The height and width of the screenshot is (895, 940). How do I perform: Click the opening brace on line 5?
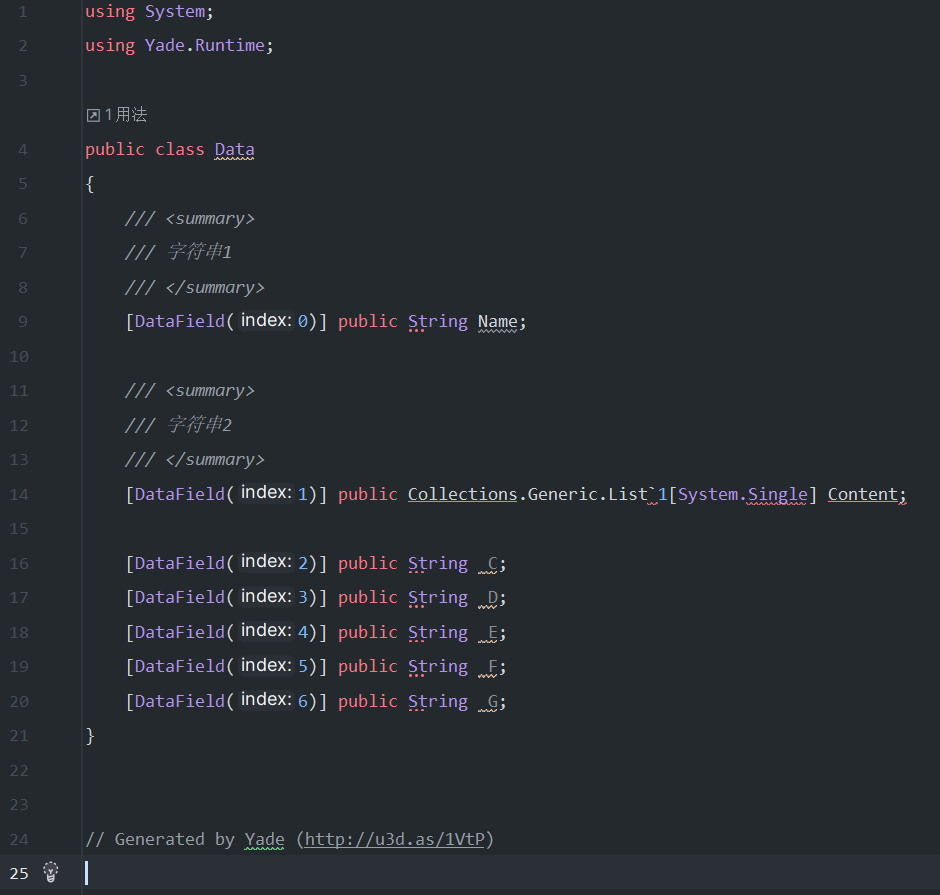click(x=90, y=184)
